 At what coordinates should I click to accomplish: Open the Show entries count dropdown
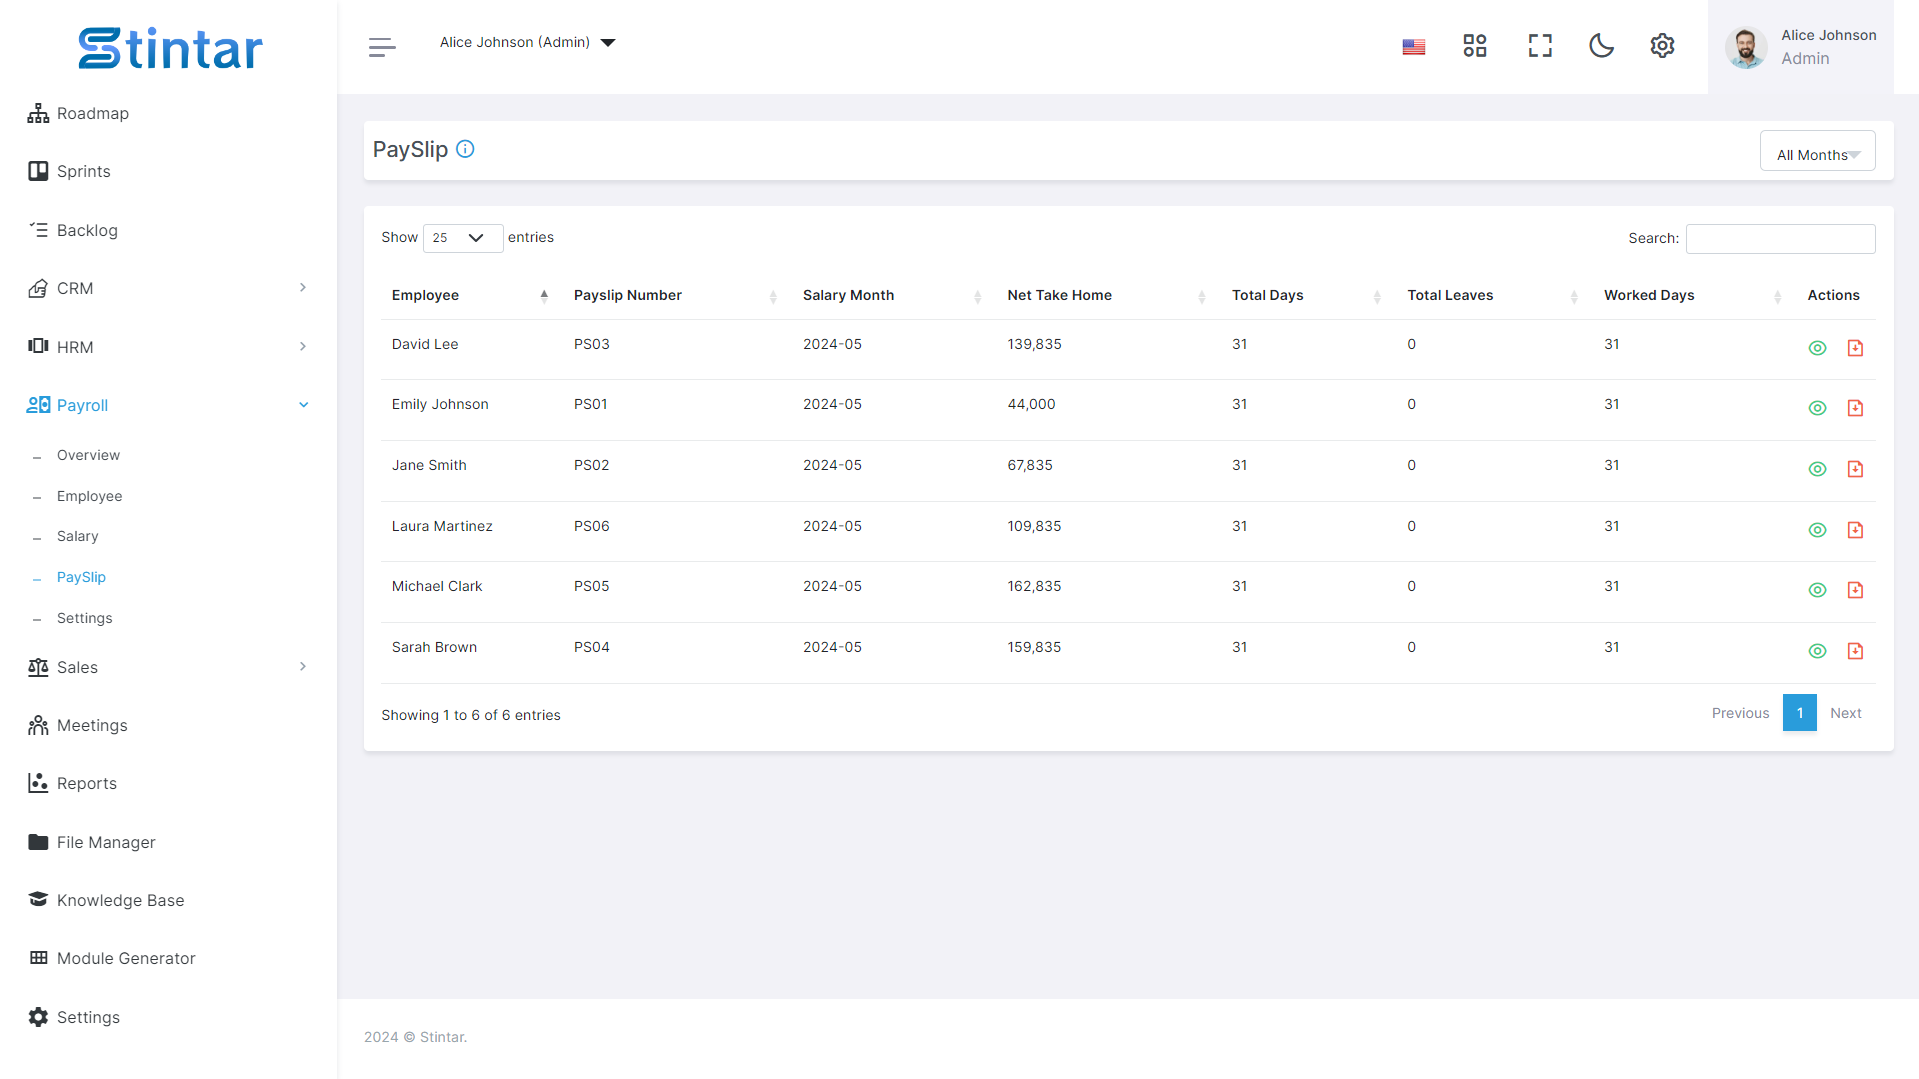pos(462,238)
